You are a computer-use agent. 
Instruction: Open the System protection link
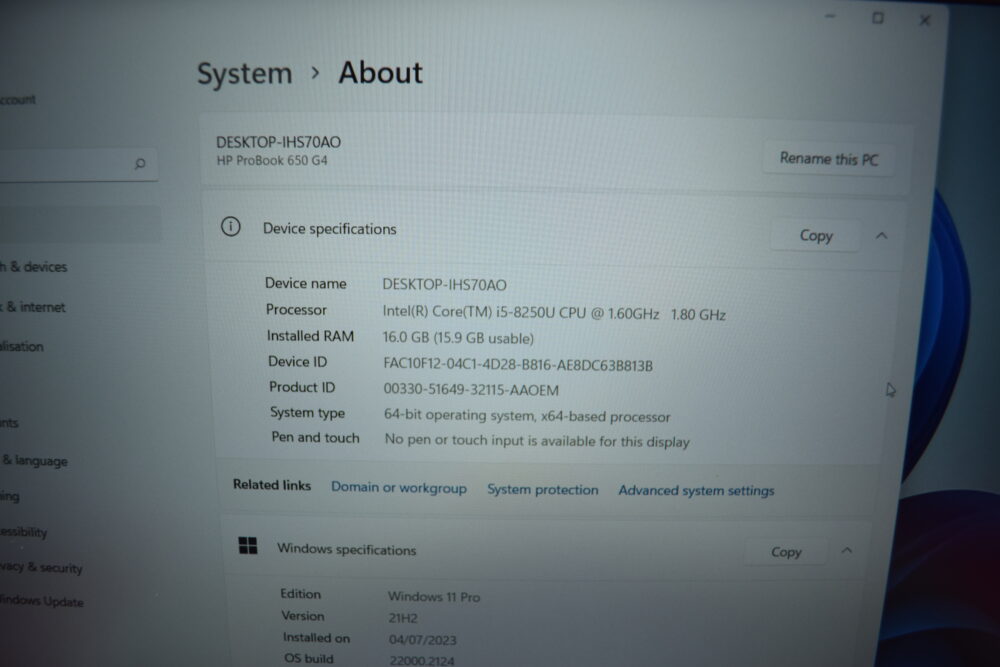tap(543, 489)
